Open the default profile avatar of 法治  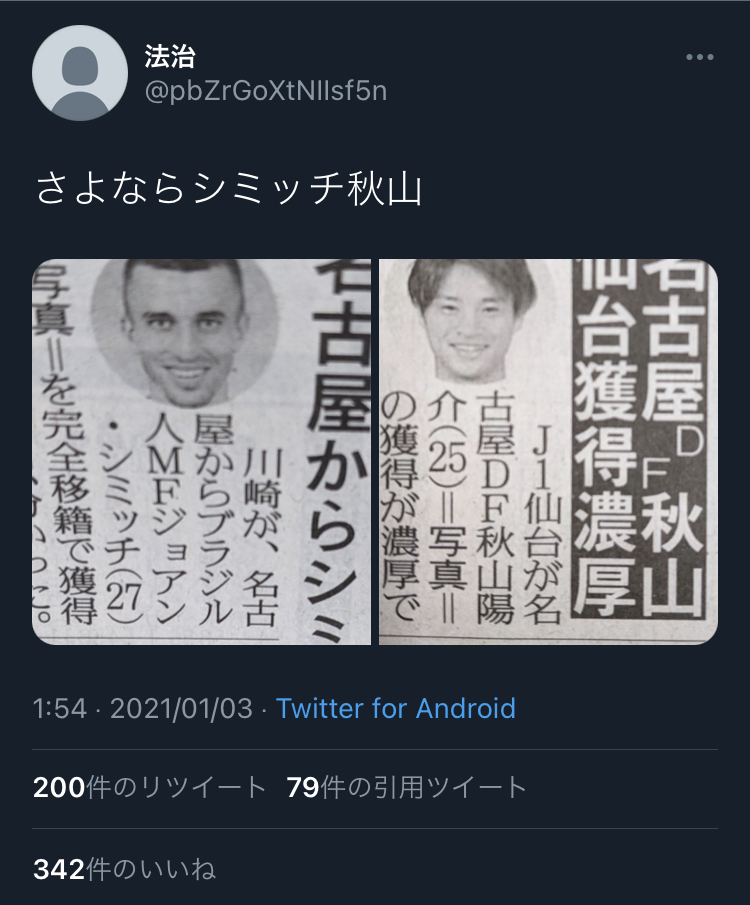tap(80, 73)
